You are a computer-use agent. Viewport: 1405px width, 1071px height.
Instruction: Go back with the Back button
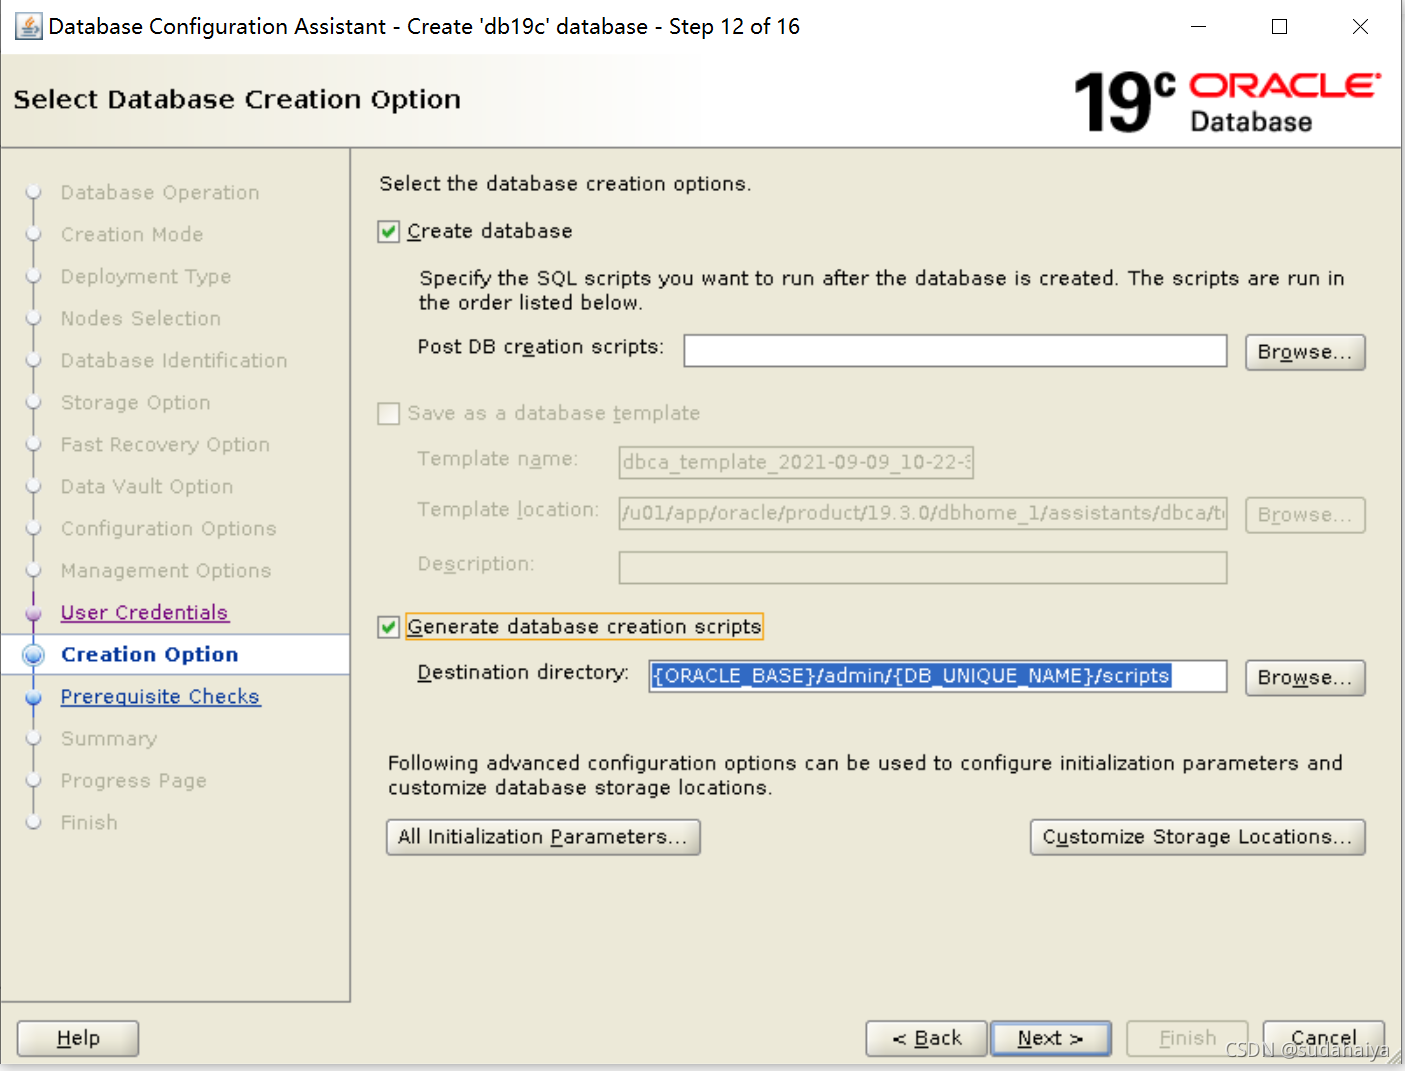[927, 1038]
